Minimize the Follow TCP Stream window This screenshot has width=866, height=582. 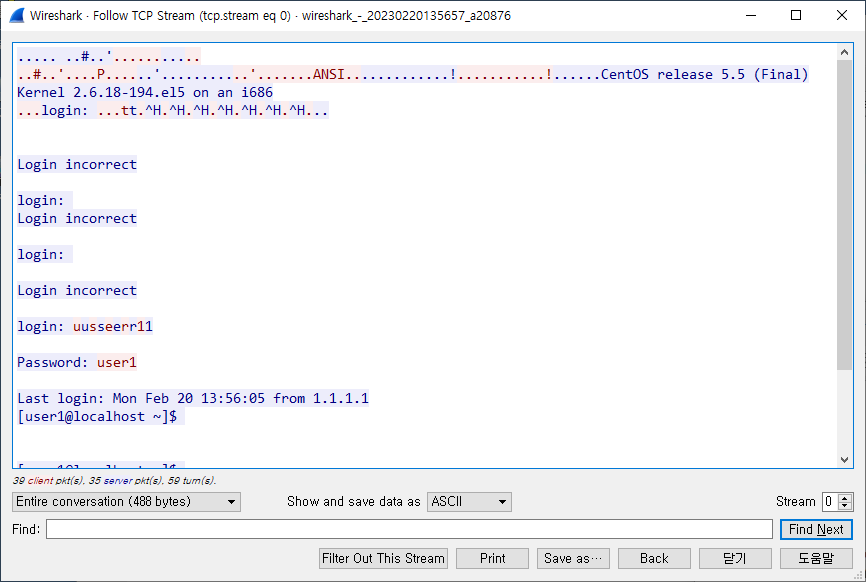(751, 15)
